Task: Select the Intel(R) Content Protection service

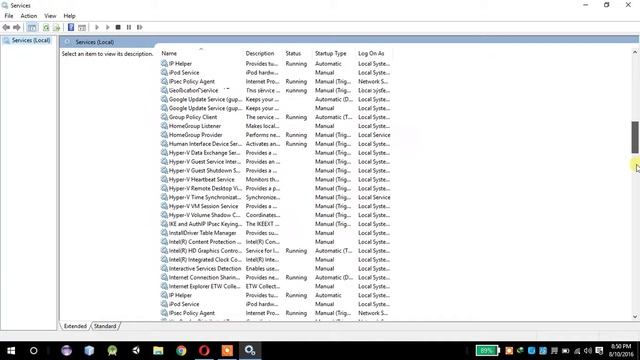Action: (276, 242)
